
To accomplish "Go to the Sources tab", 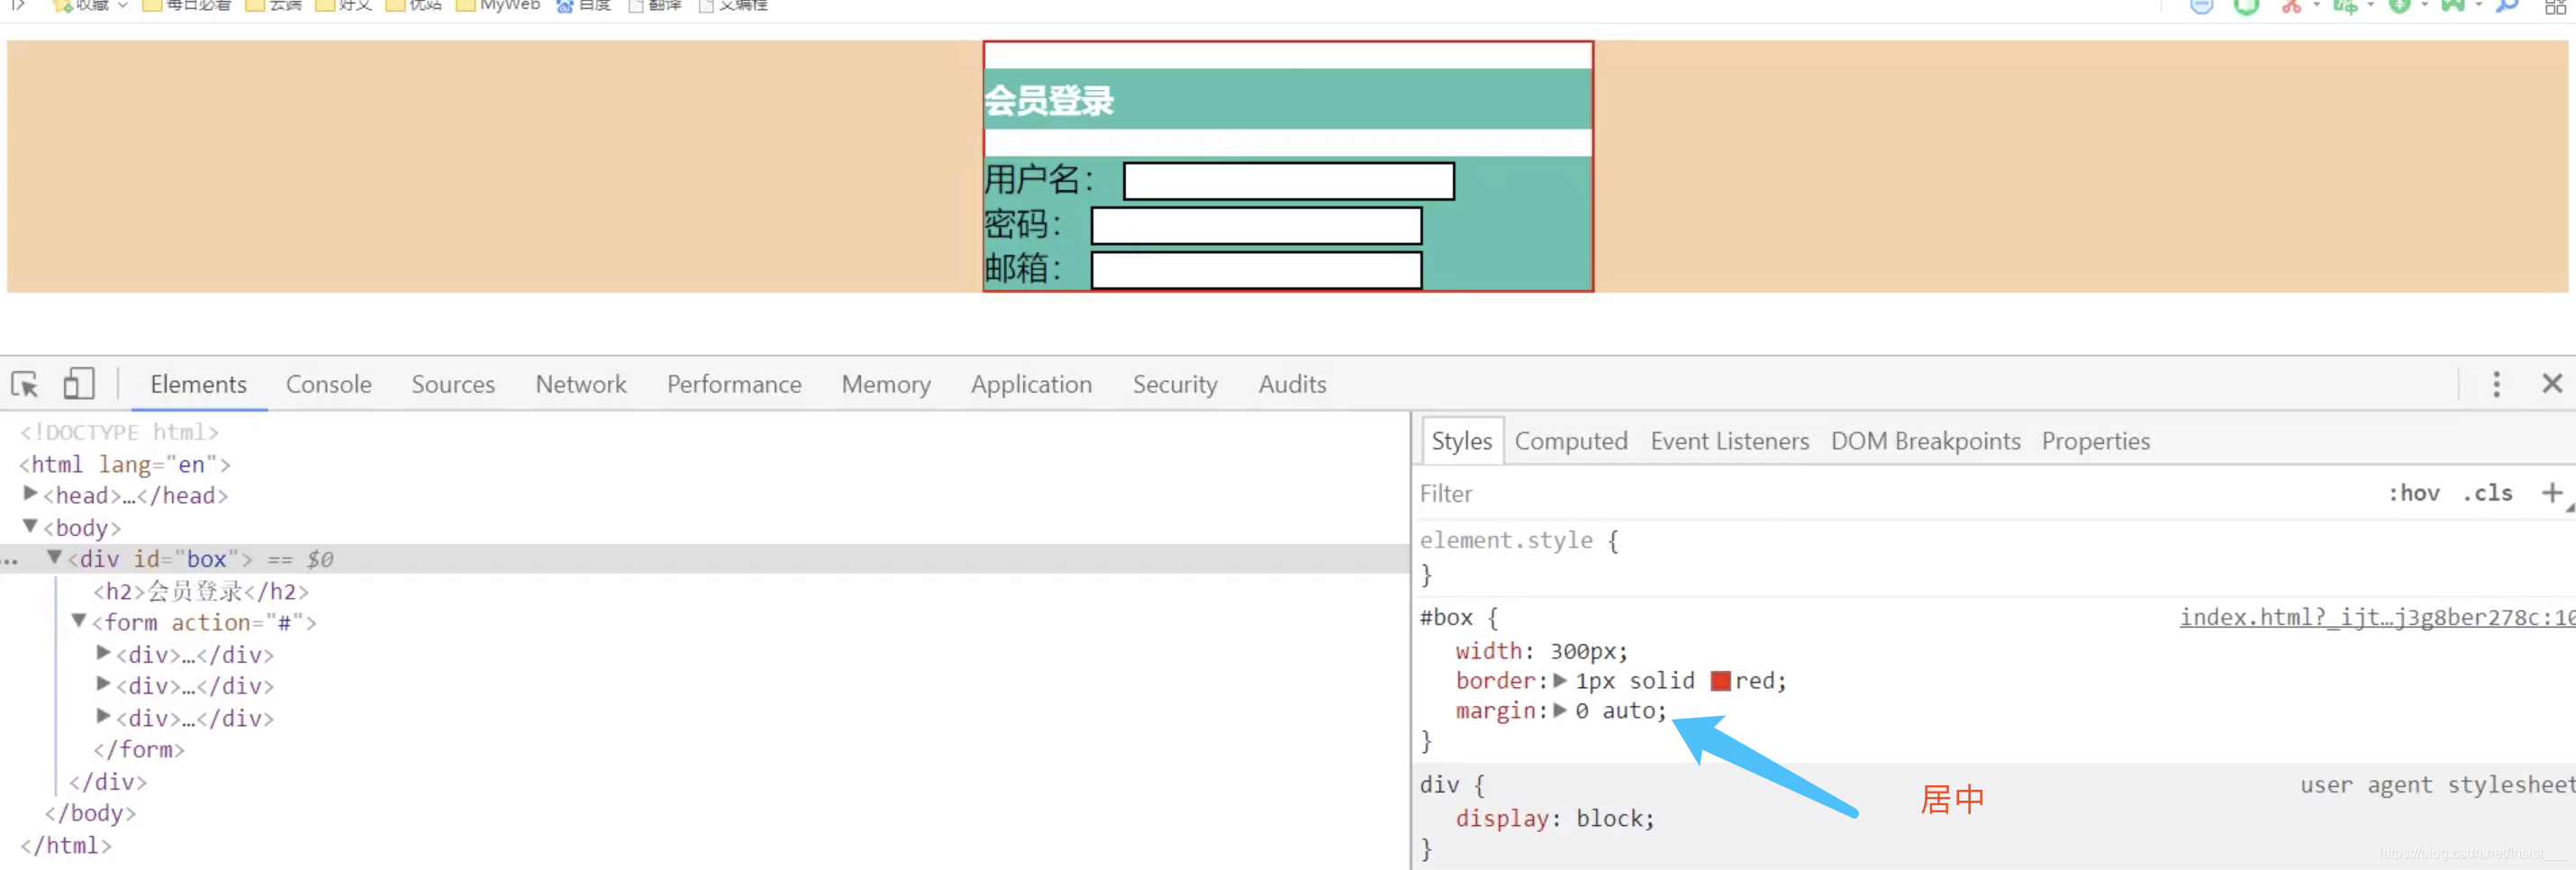I will (x=453, y=384).
